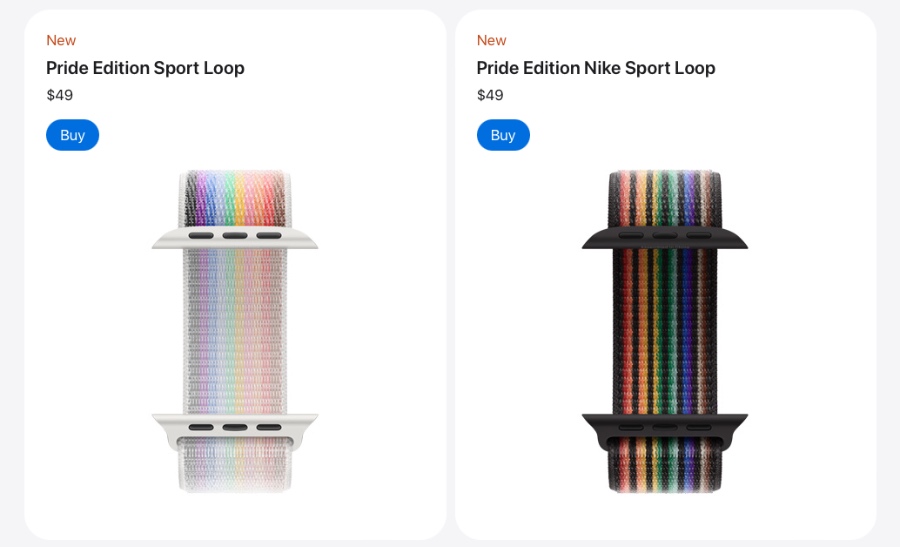Select the New label above Nike Sport Loop
Screen dimensions: 900x547
491,40
